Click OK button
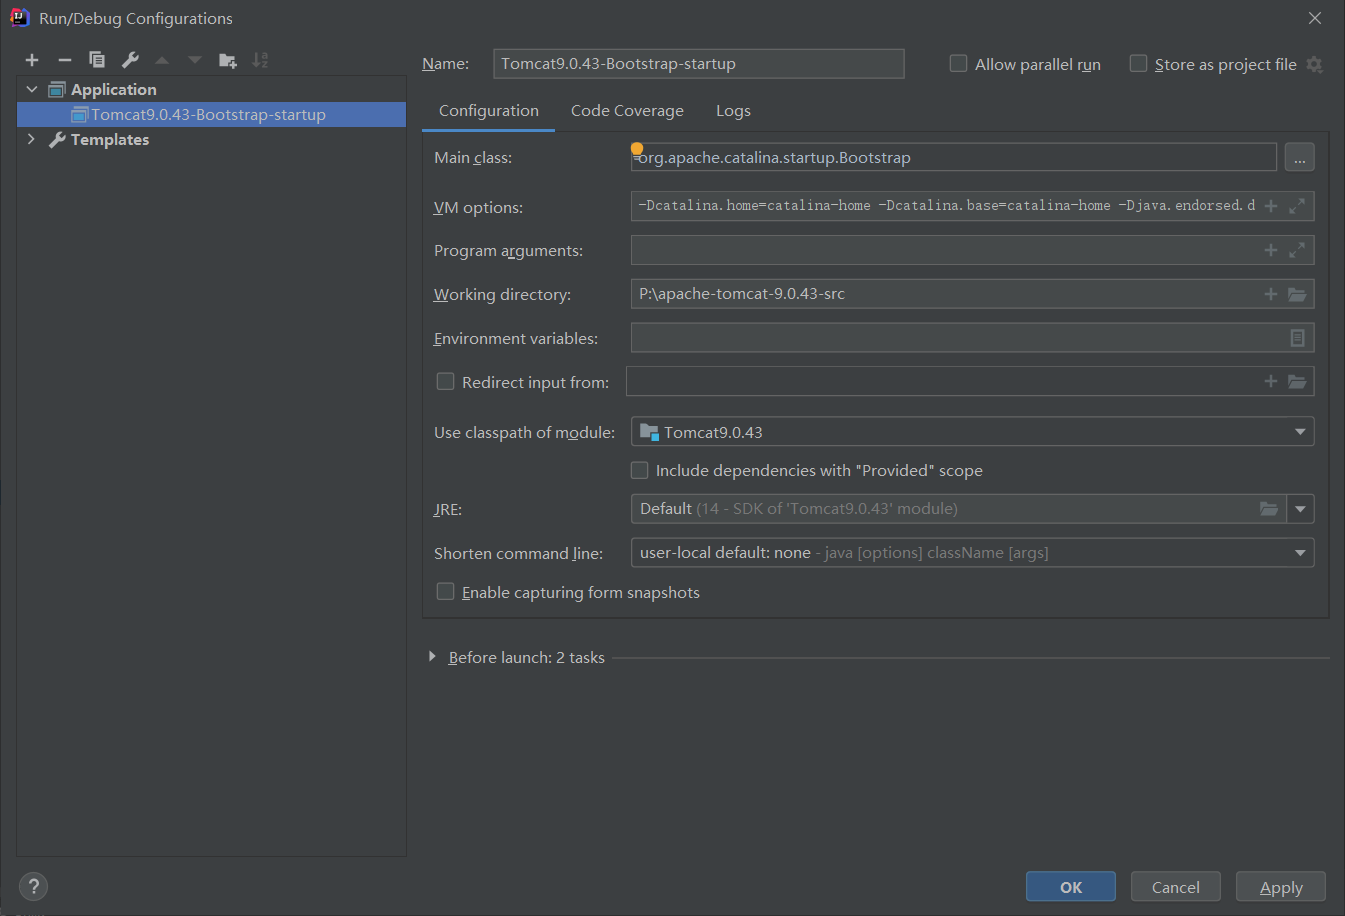 click(x=1071, y=887)
